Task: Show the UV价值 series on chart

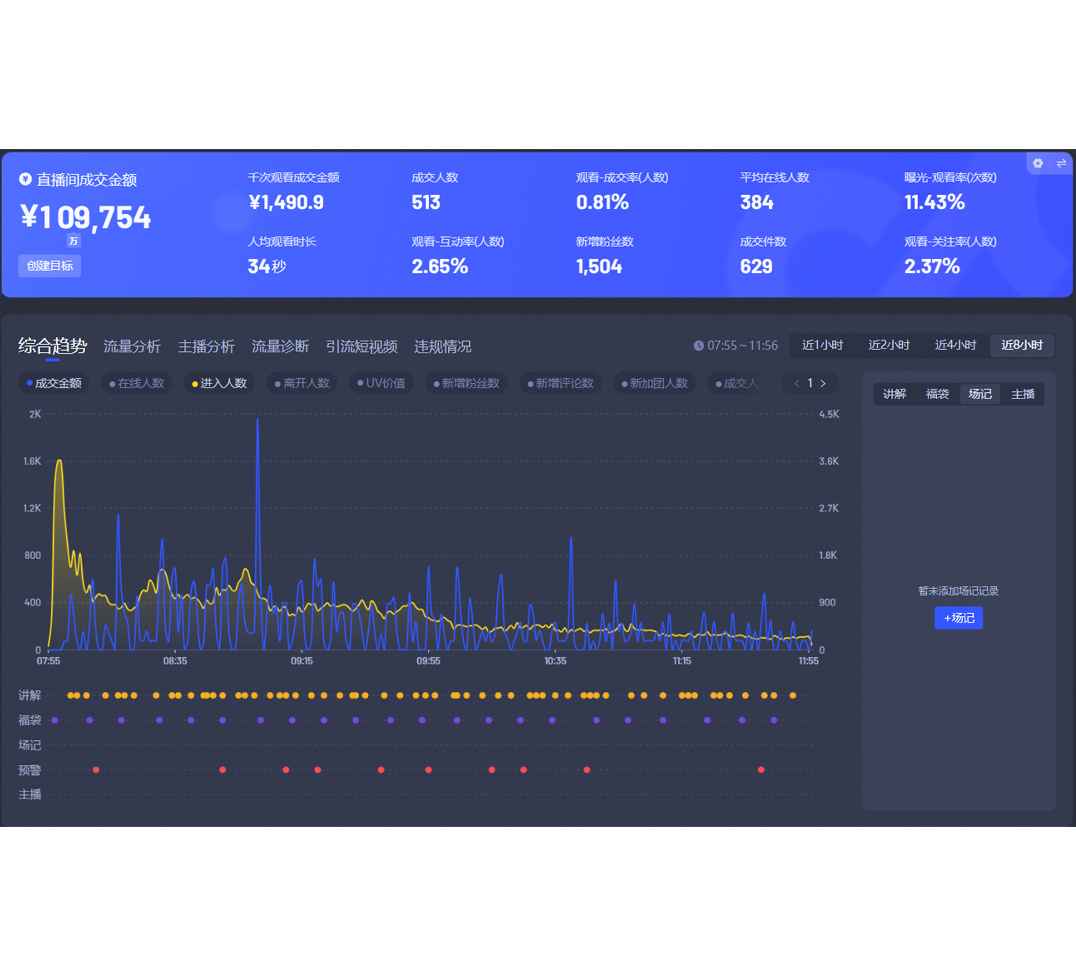Action: coord(381,383)
